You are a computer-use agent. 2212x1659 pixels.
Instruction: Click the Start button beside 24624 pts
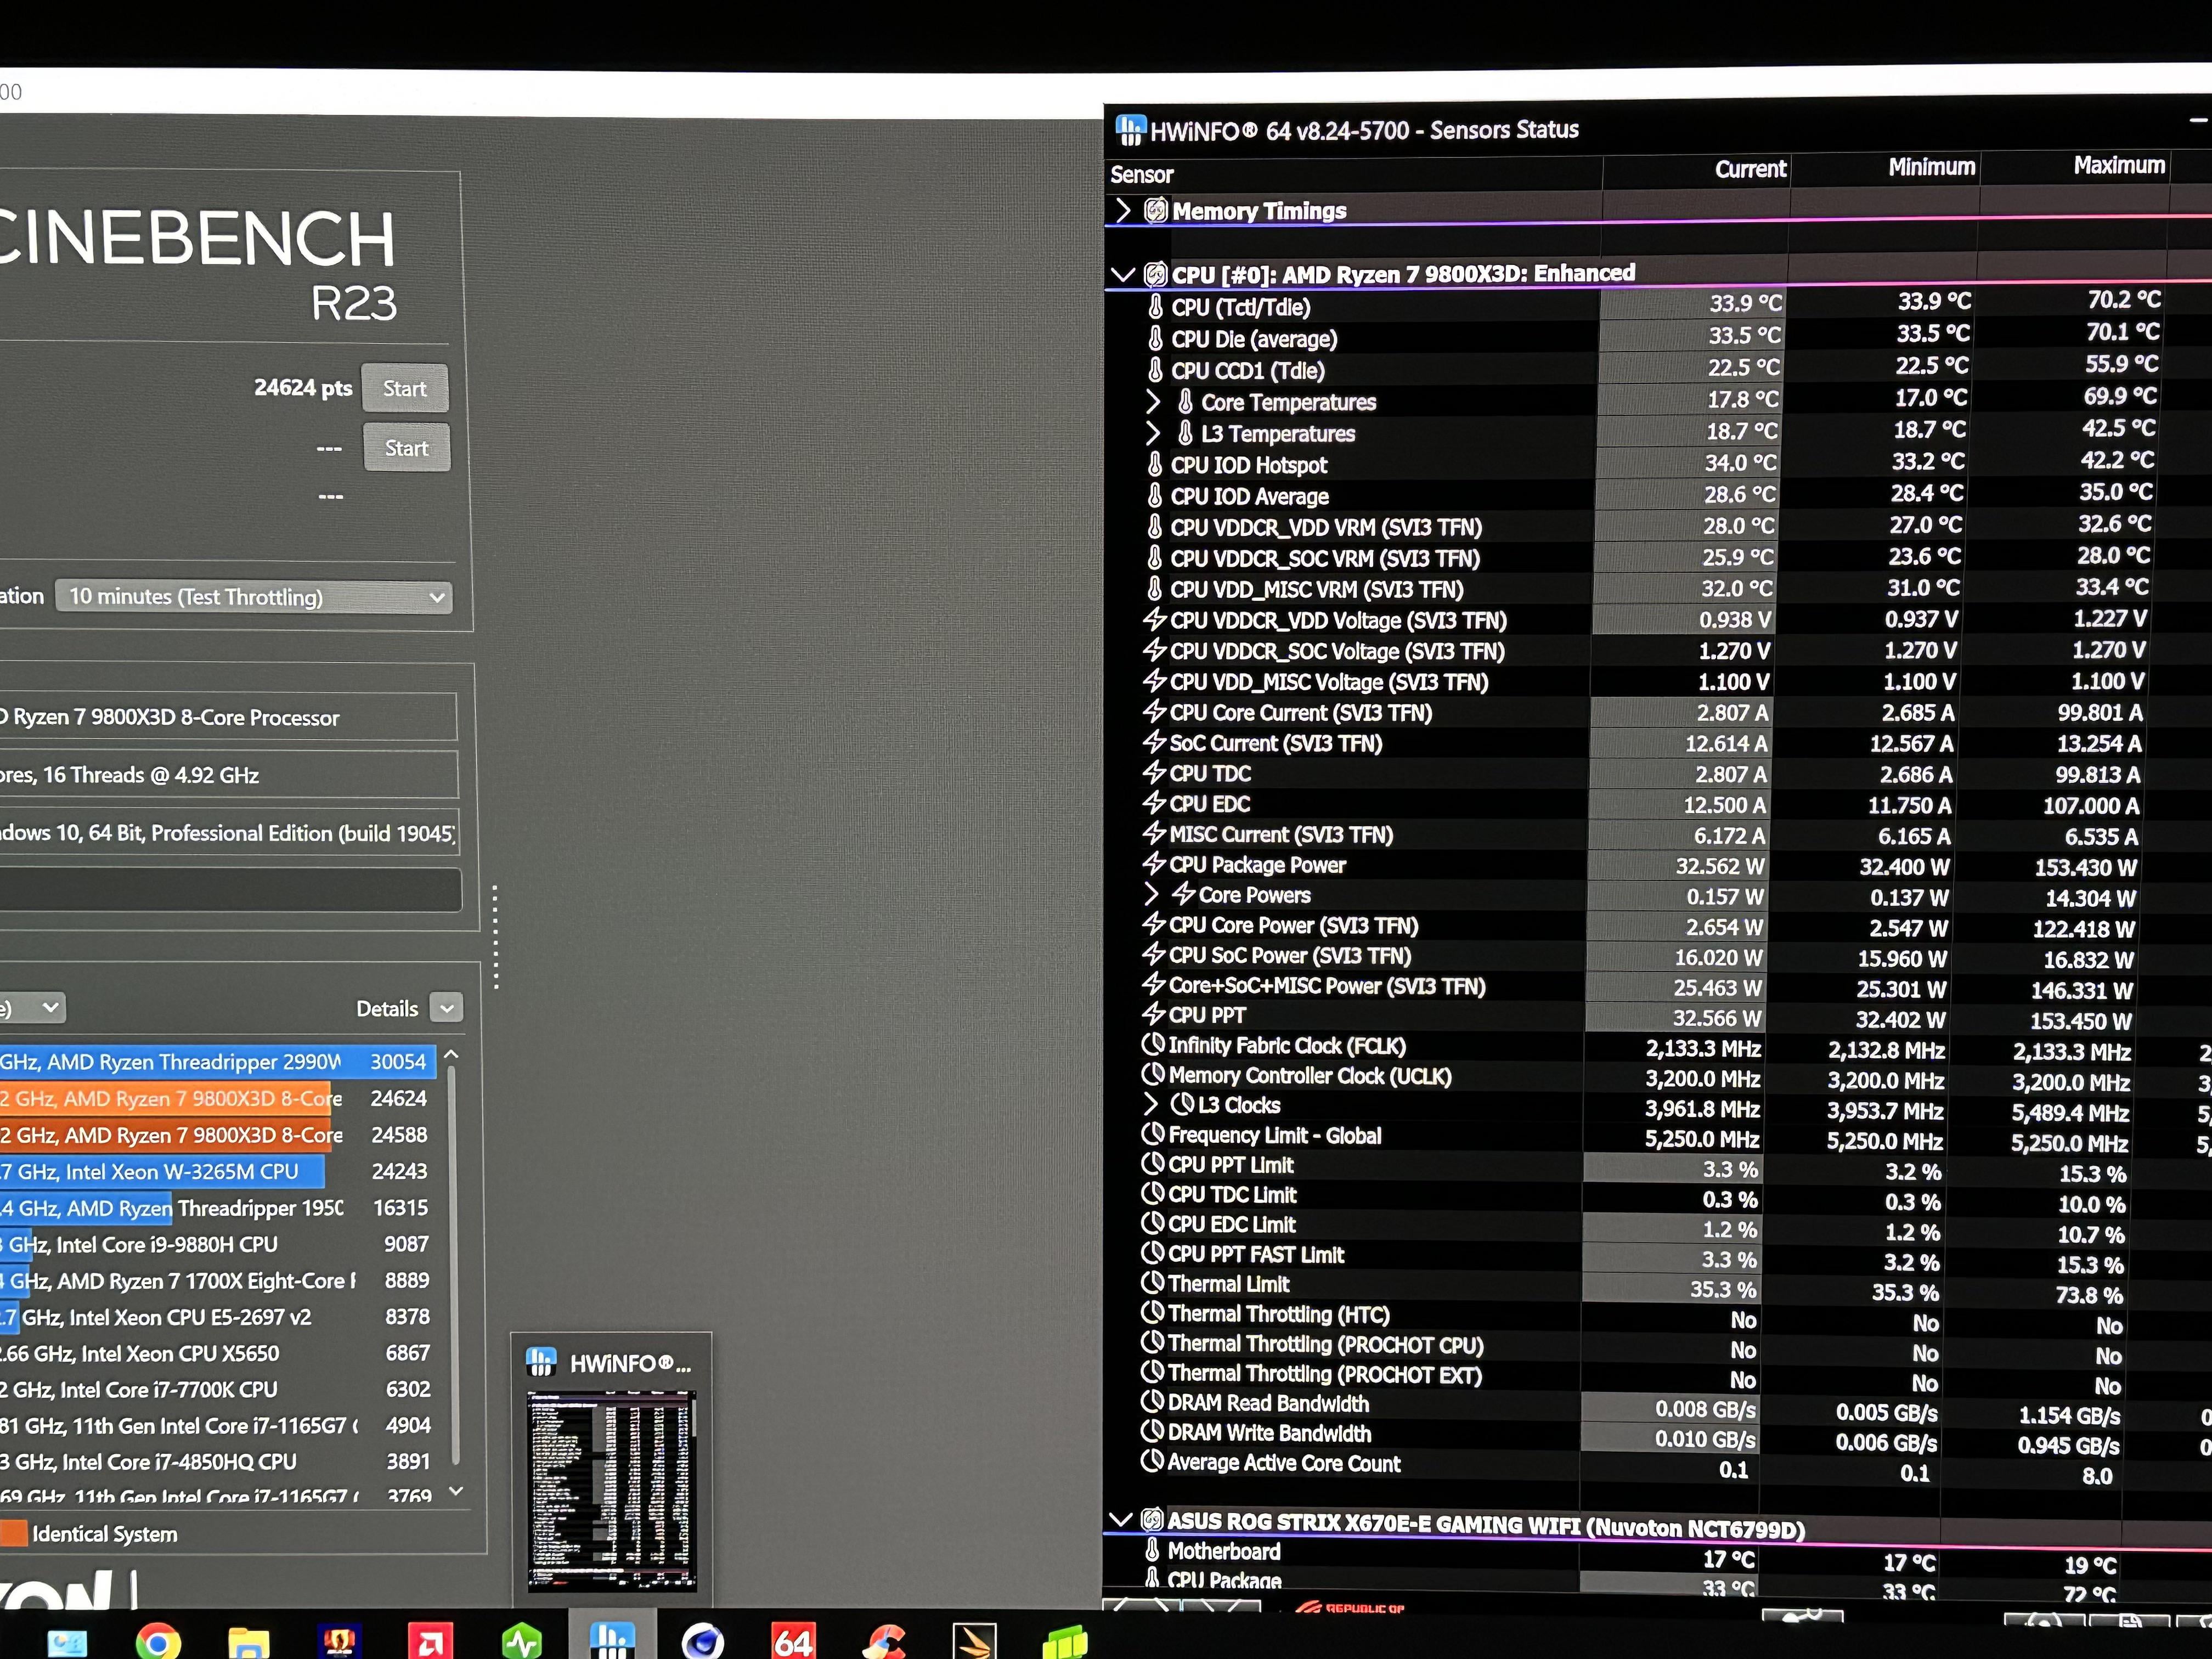coord(404,388)
